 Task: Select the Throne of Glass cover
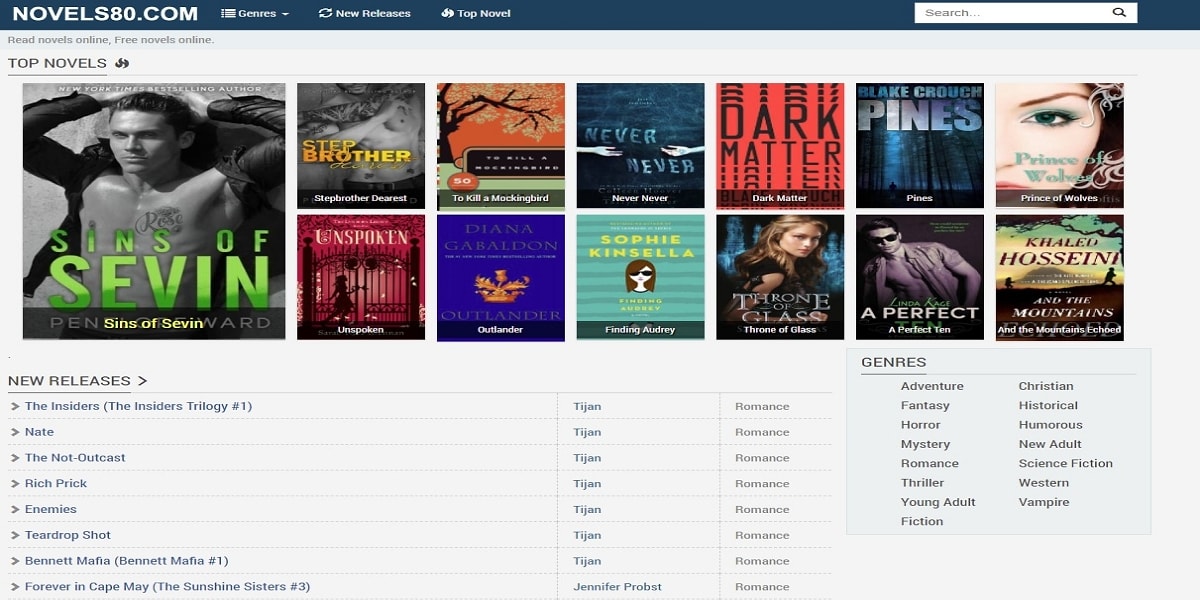click(x=780, y=277)
